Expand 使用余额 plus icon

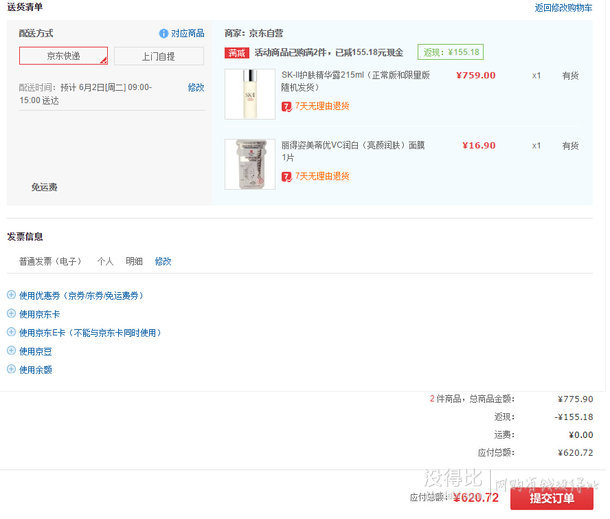tap(11, 369)
